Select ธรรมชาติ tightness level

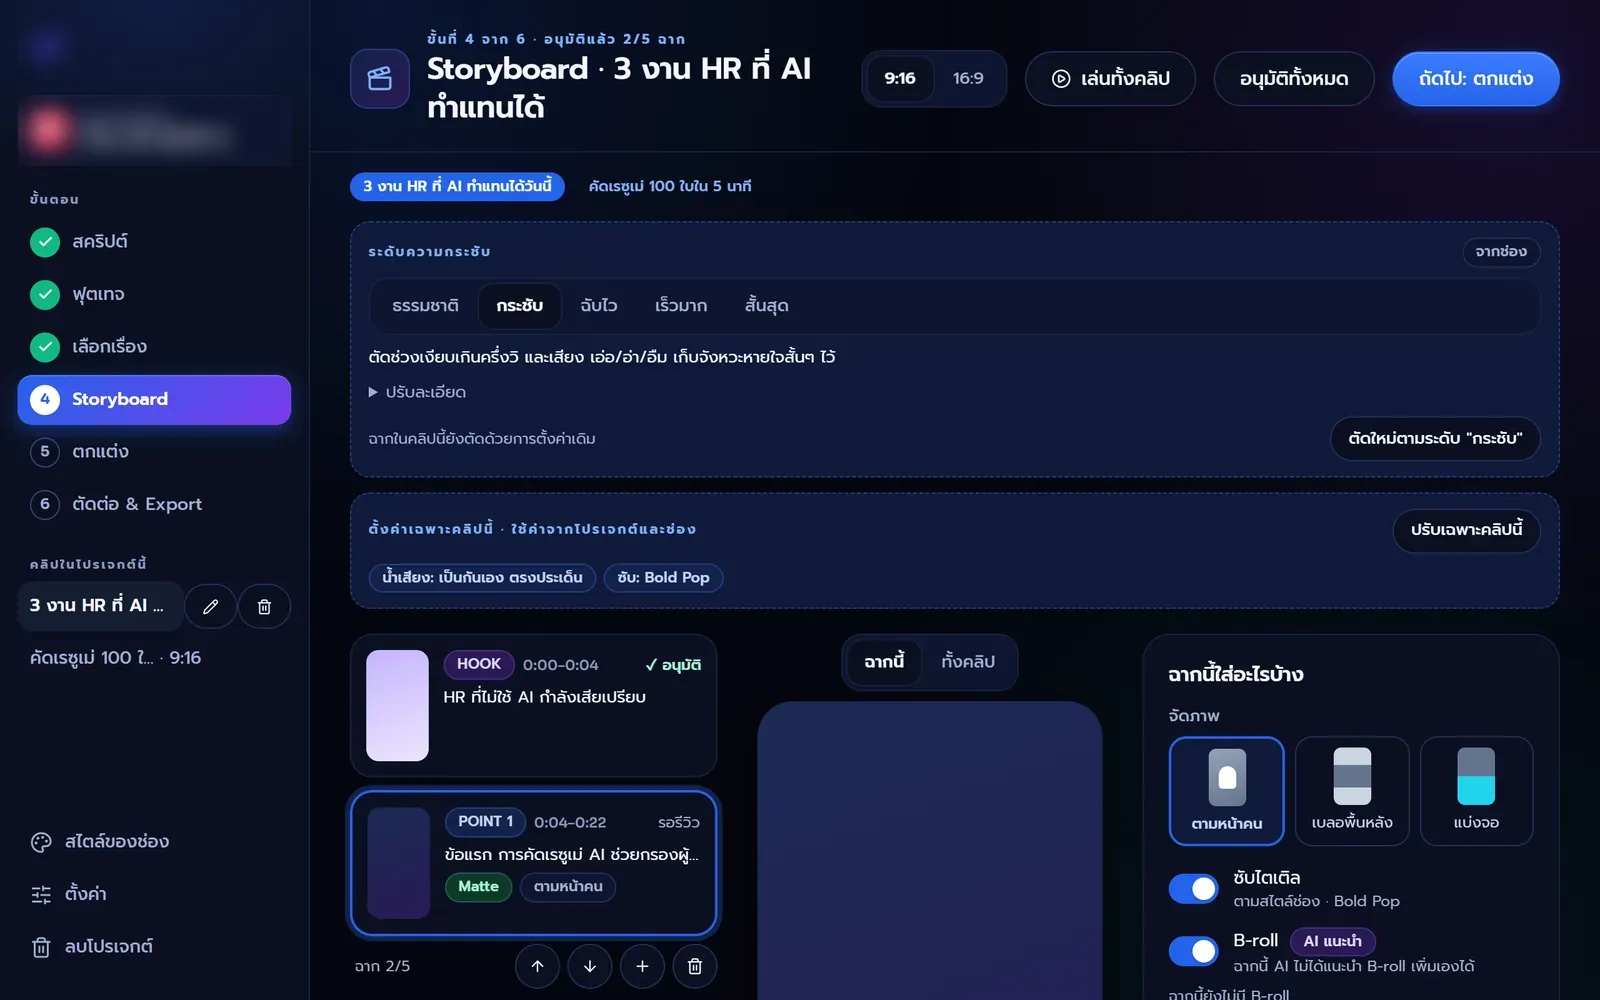pyautogui.click(x=425, y=306)
